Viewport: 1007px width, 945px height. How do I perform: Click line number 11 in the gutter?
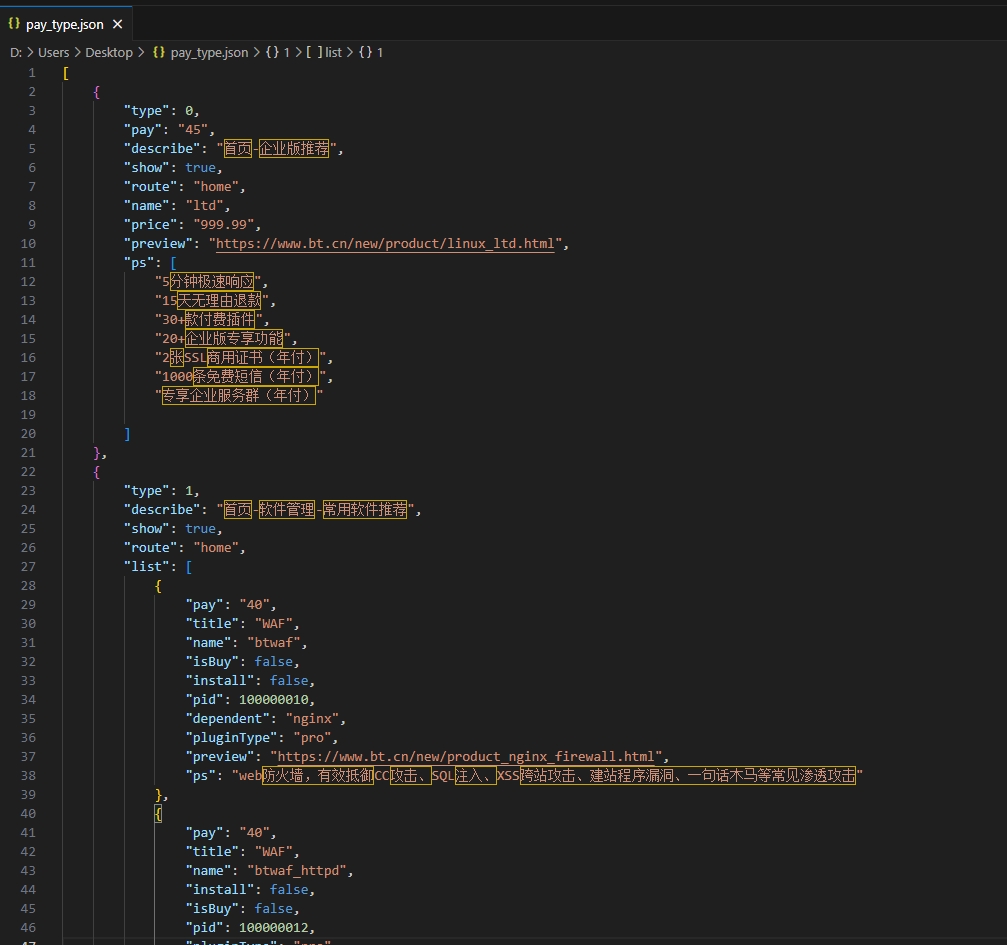click(28, 263)
